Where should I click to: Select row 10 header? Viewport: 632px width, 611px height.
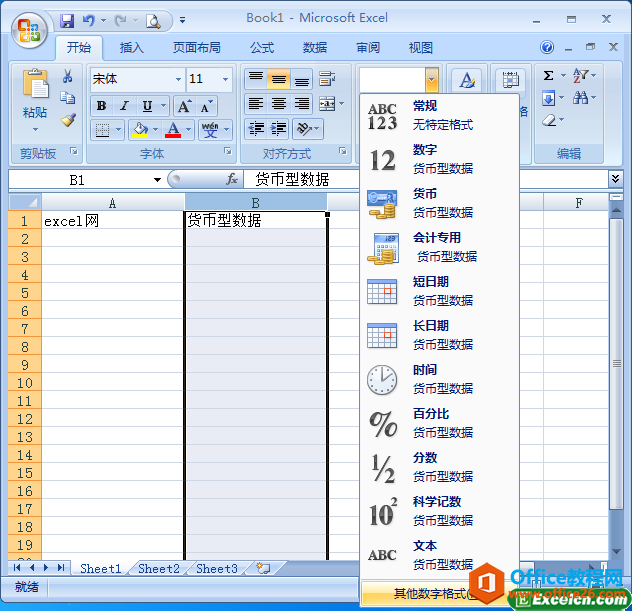(25, 383)
